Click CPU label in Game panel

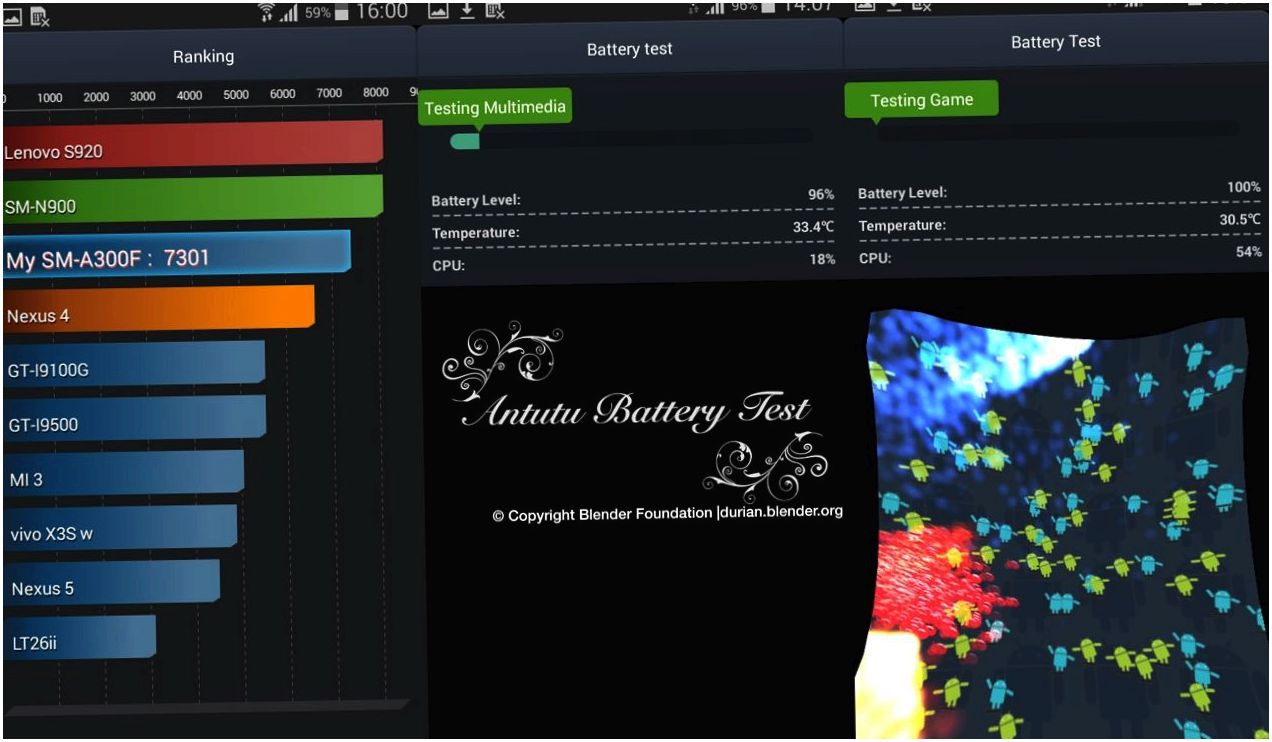(875, 258)
